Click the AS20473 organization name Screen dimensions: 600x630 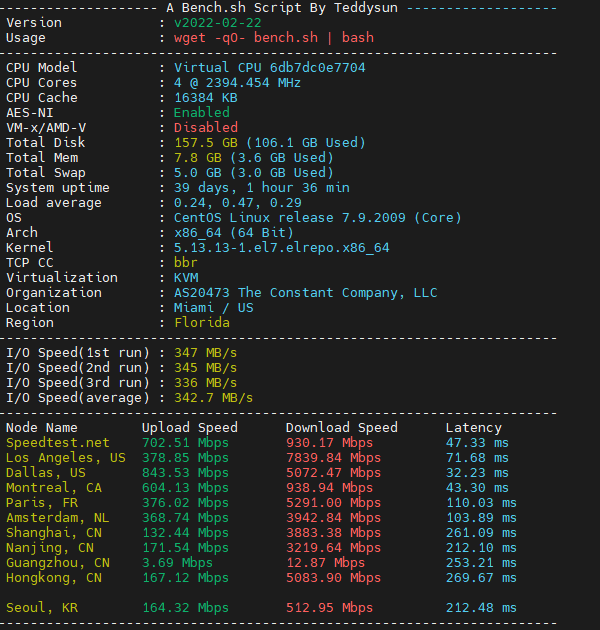pos(305,293)
